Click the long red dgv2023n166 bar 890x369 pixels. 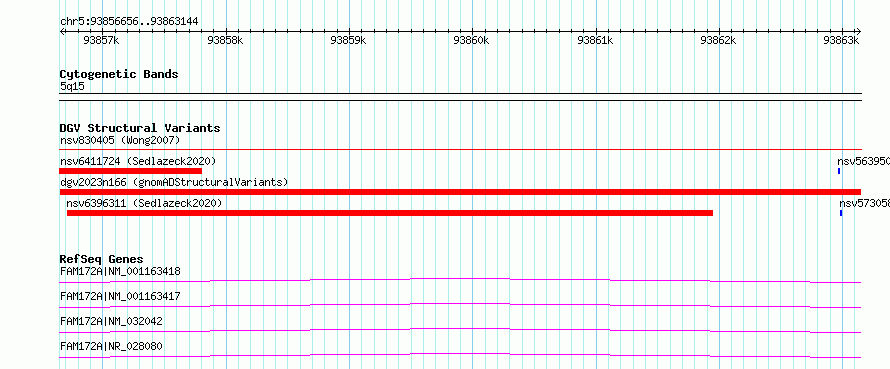point(460,192)
